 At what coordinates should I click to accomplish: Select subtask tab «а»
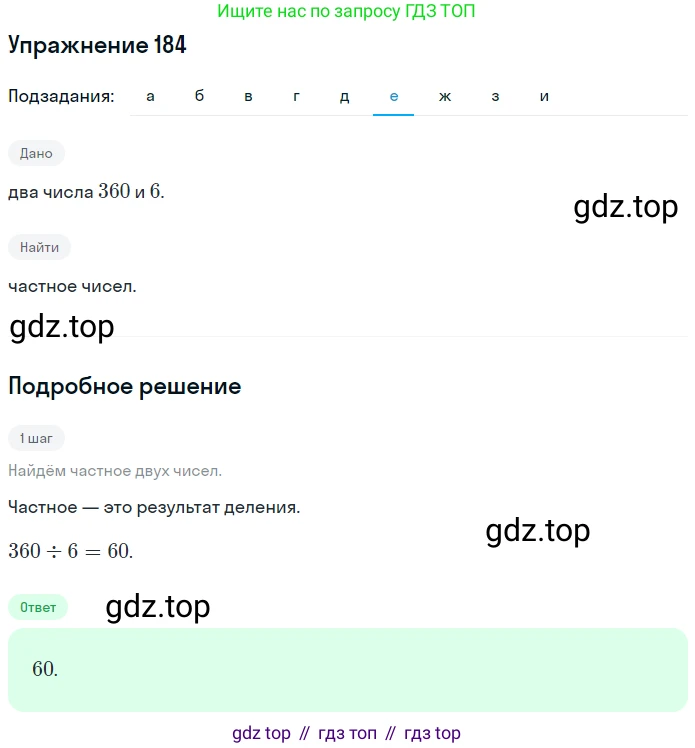(150, 96)
